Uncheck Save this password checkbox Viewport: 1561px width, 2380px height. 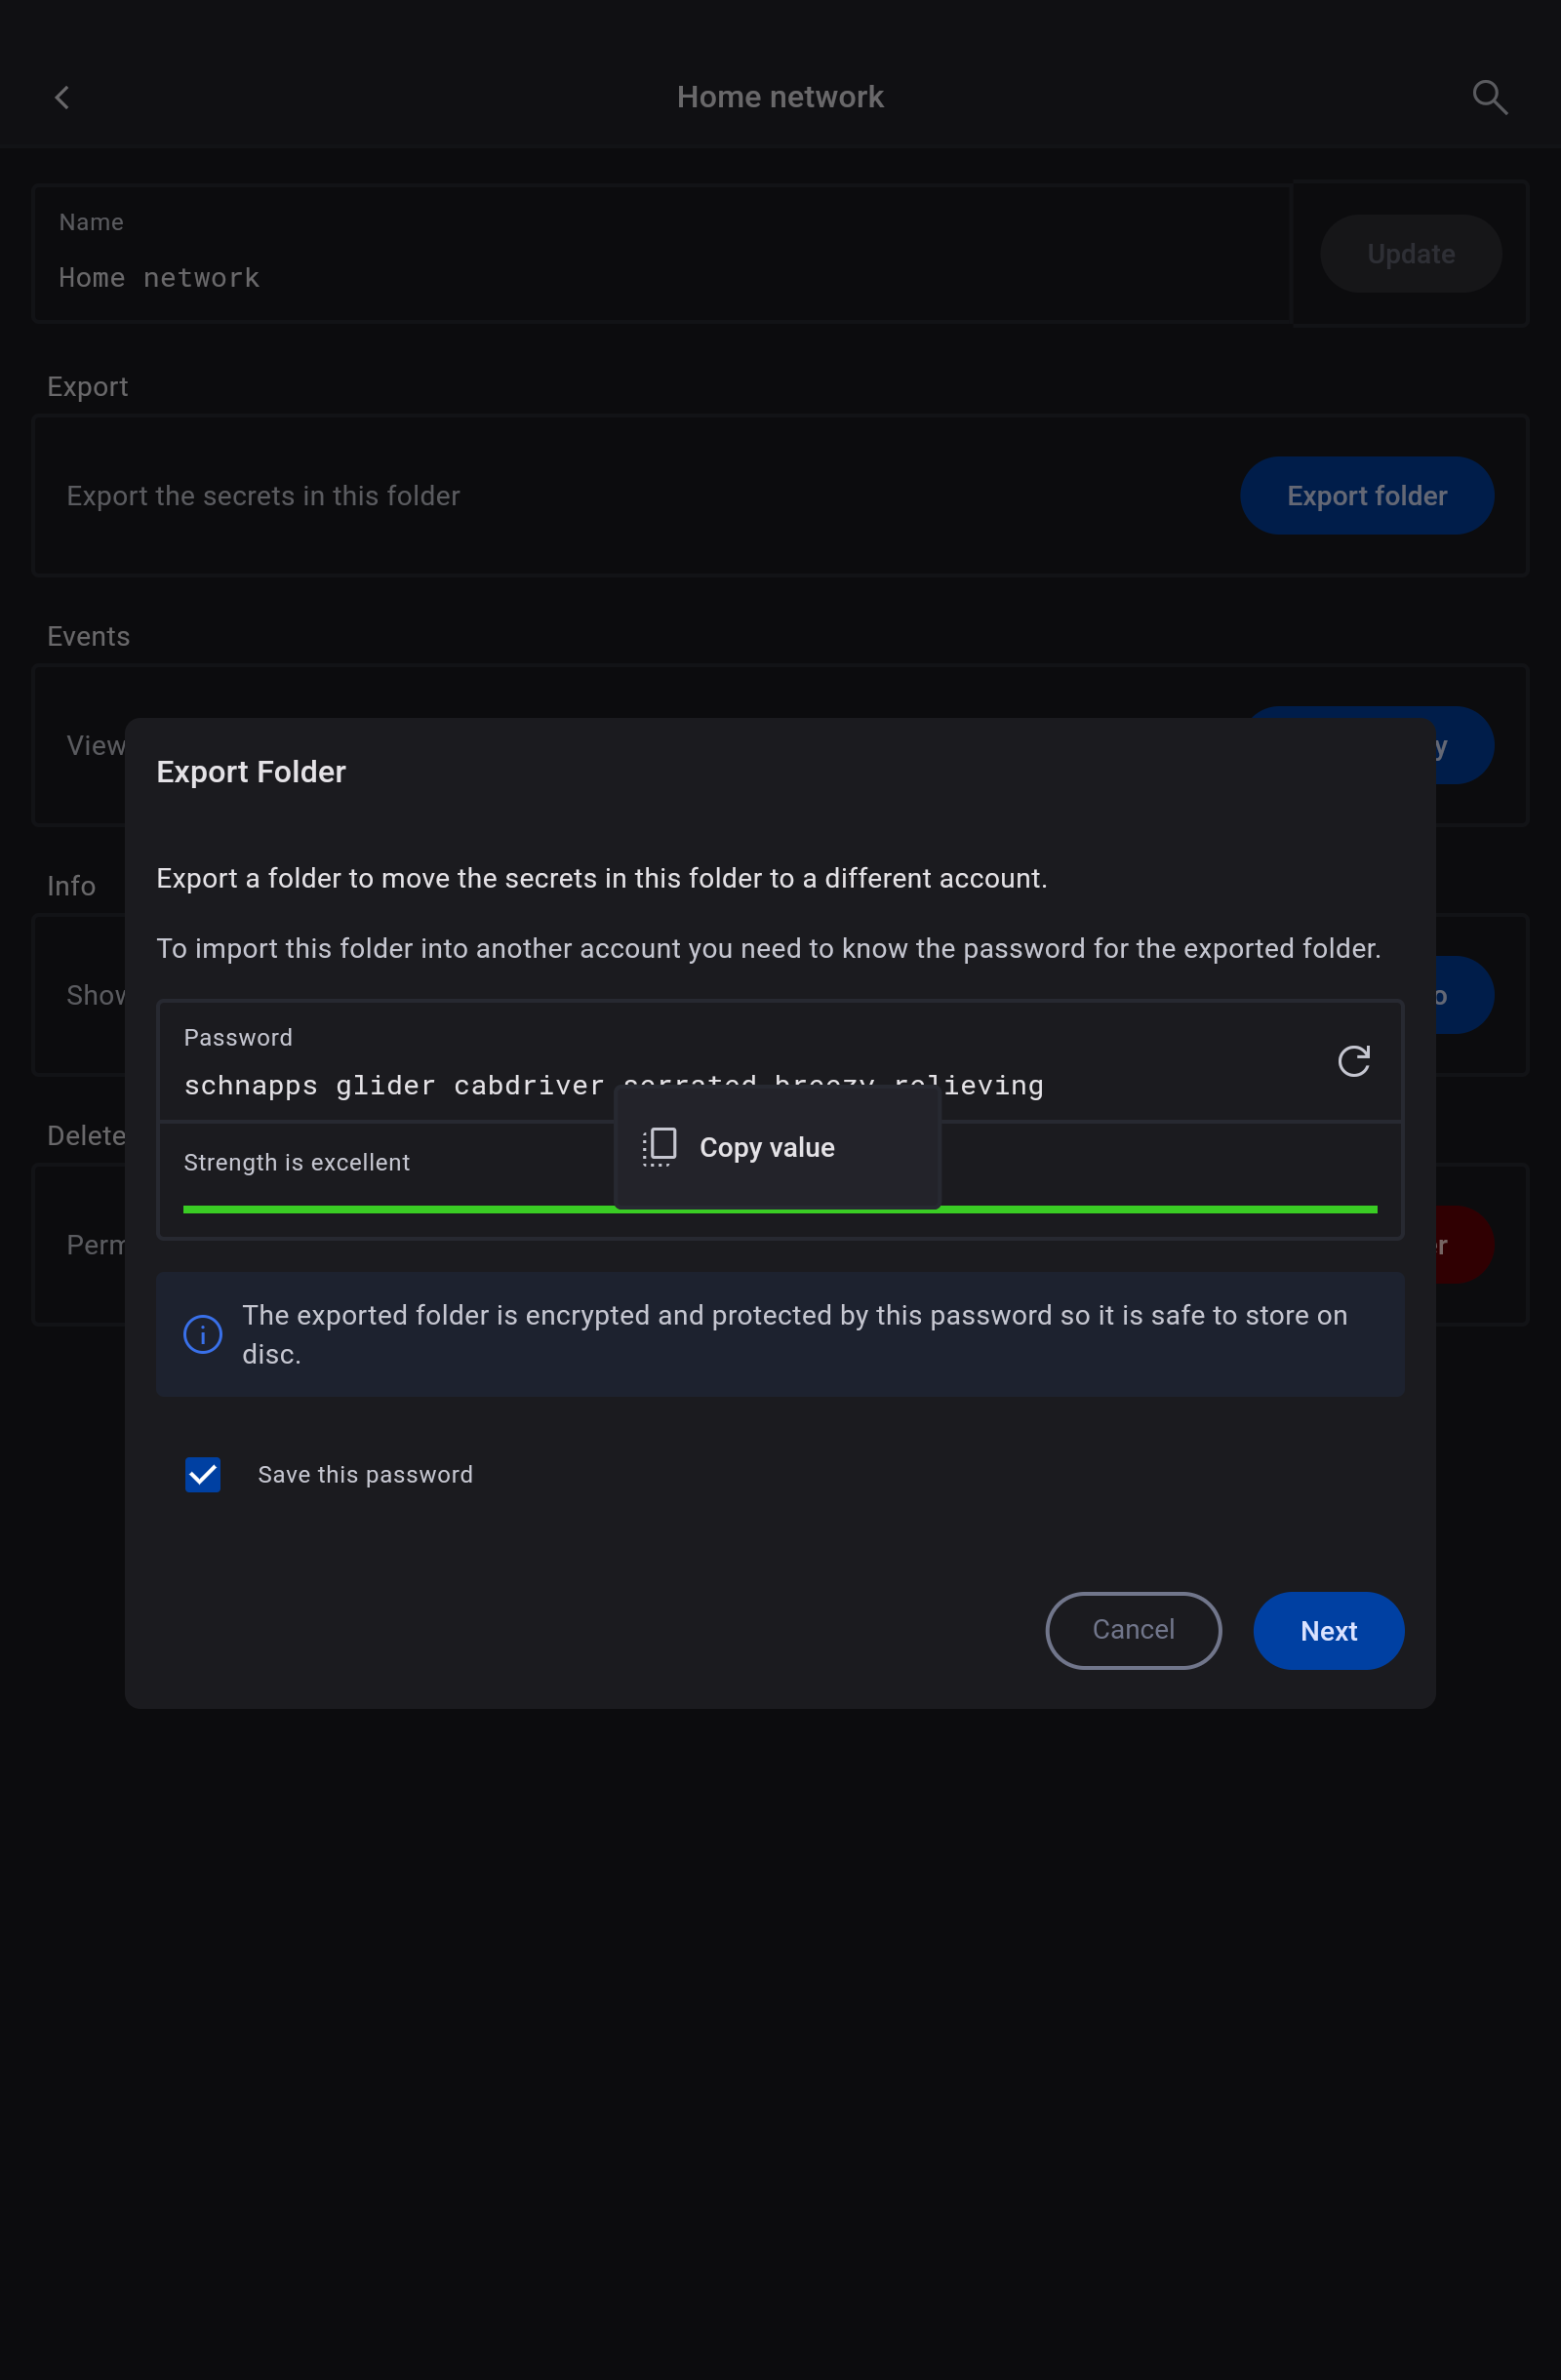coord(203,1474)
